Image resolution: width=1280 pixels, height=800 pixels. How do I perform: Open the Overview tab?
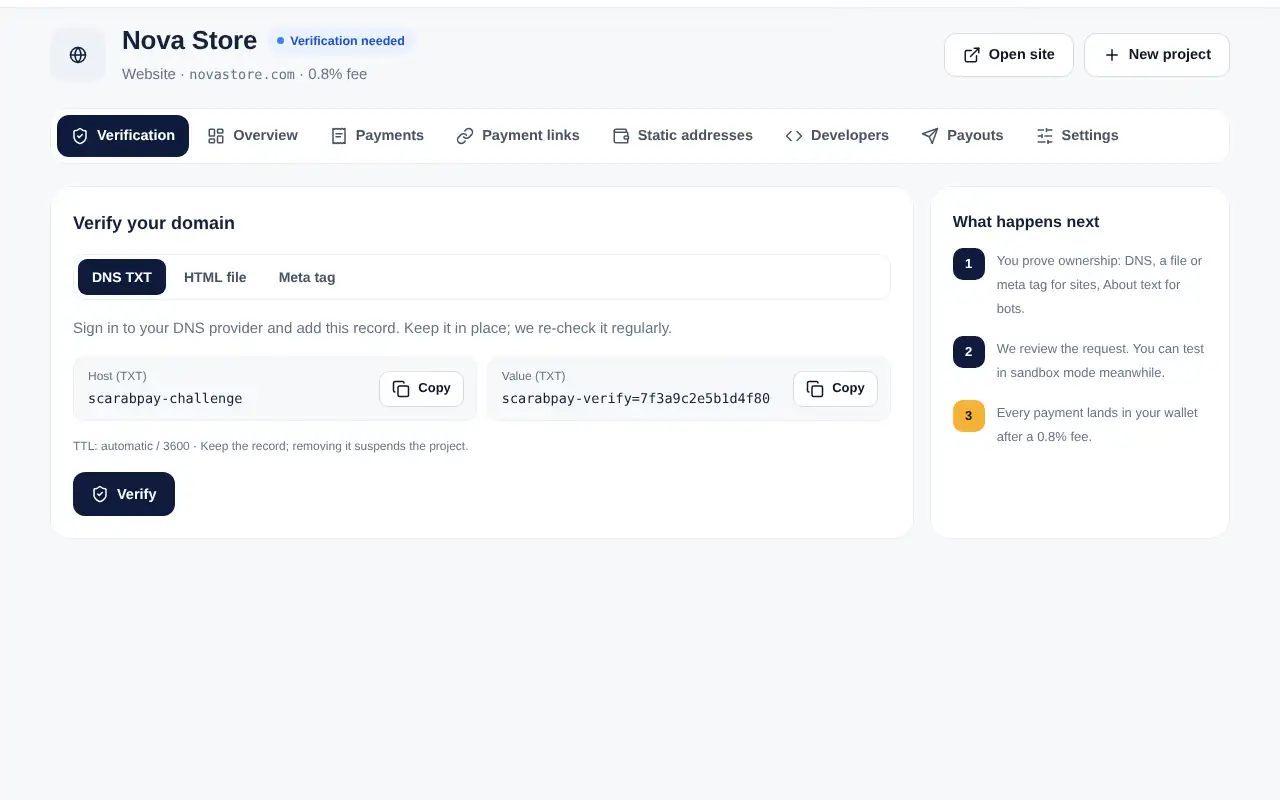(253, 136)
